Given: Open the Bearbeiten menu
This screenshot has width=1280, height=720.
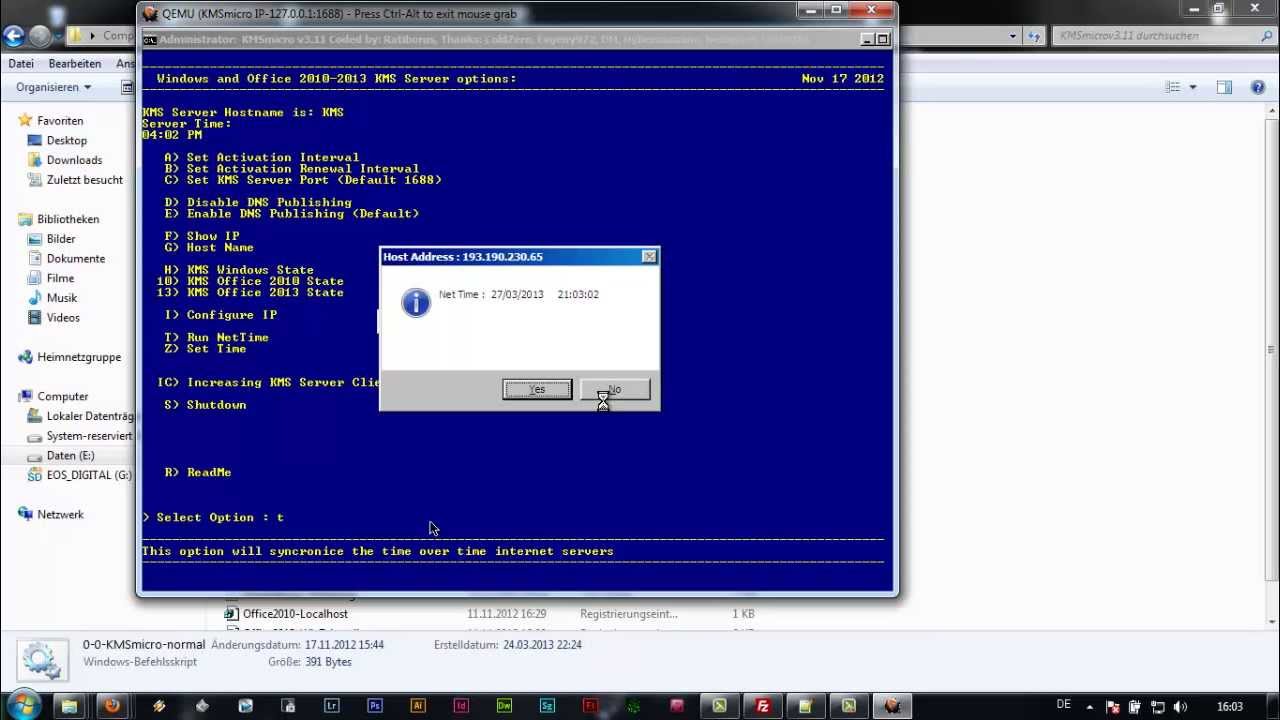Looking at the screenshot, I should pos(75,63).
